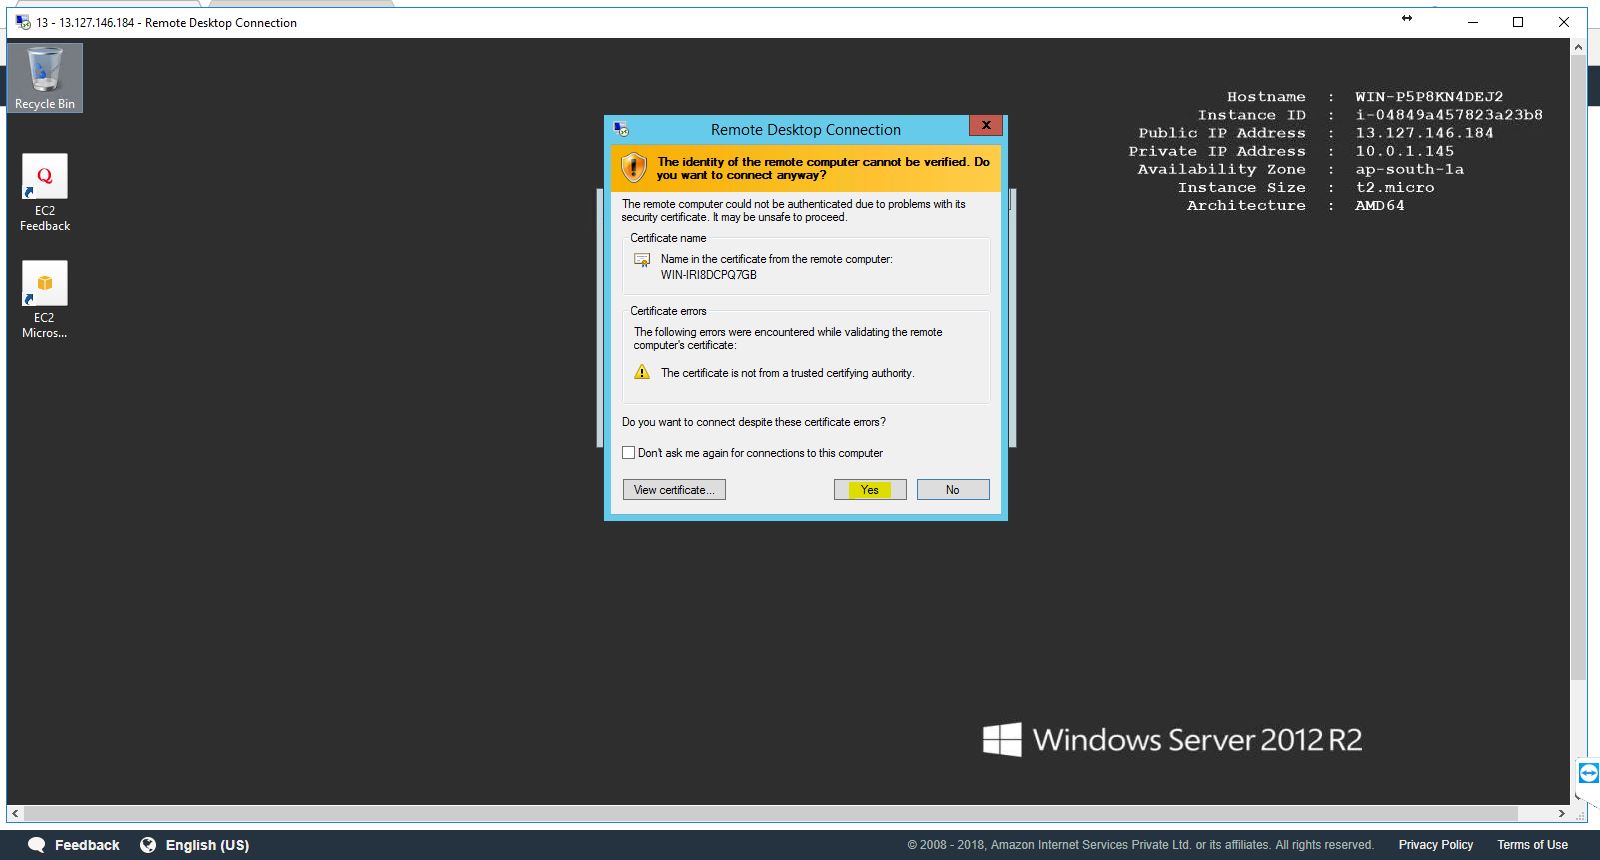Open the Terms of Use link
Image resolution: width=1600 pixels, height=860 pixels.
pyautogui.click(x=1532, y=845)
